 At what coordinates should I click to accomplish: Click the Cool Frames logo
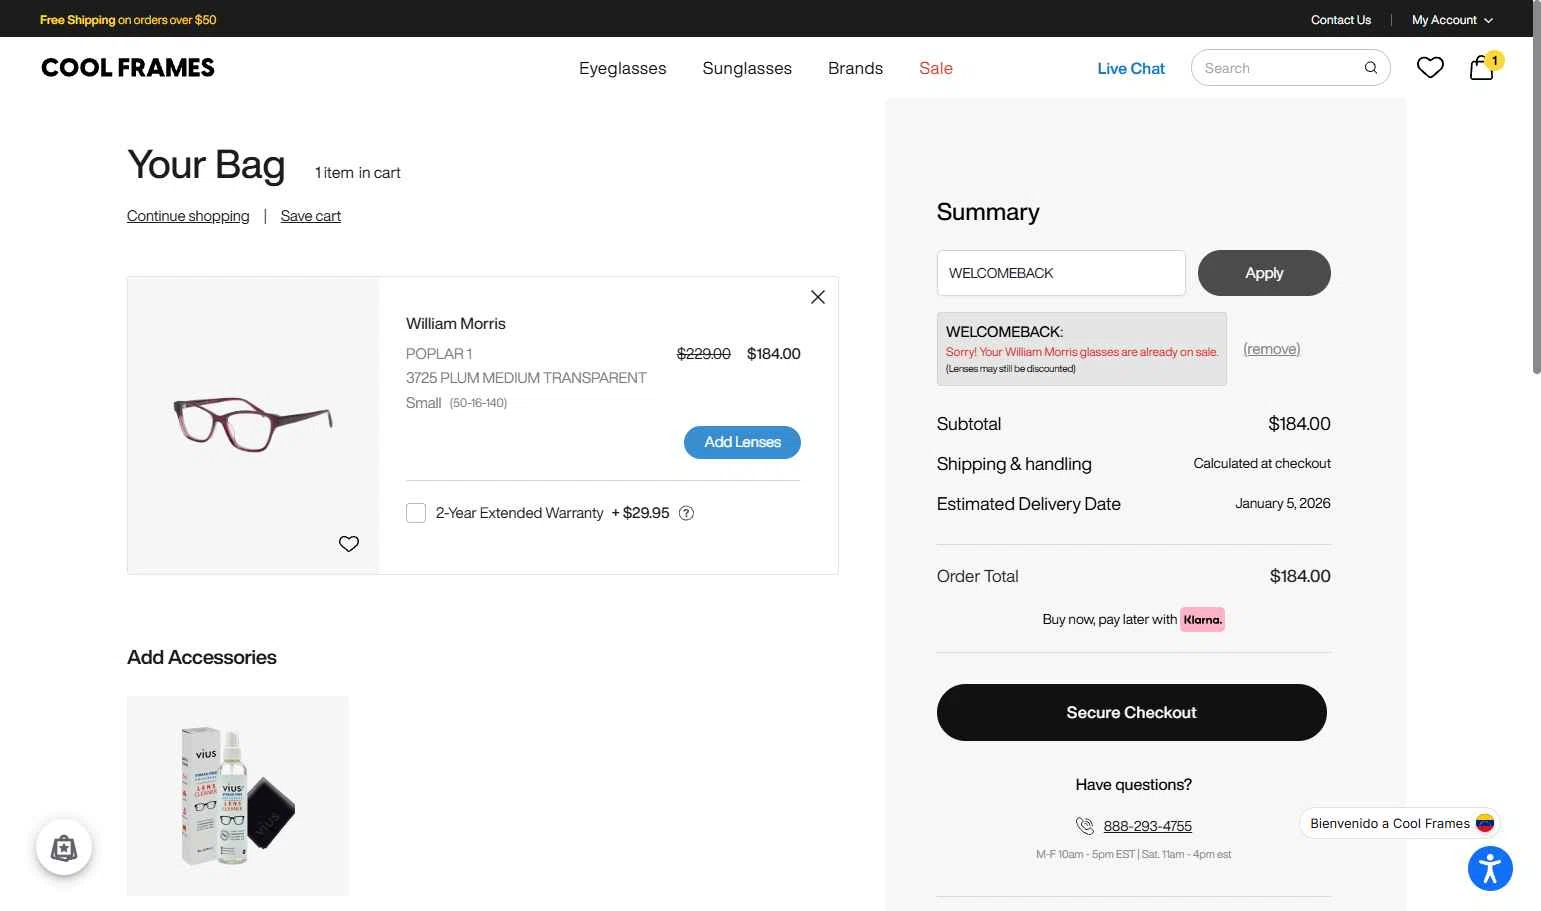coord(128,68)
